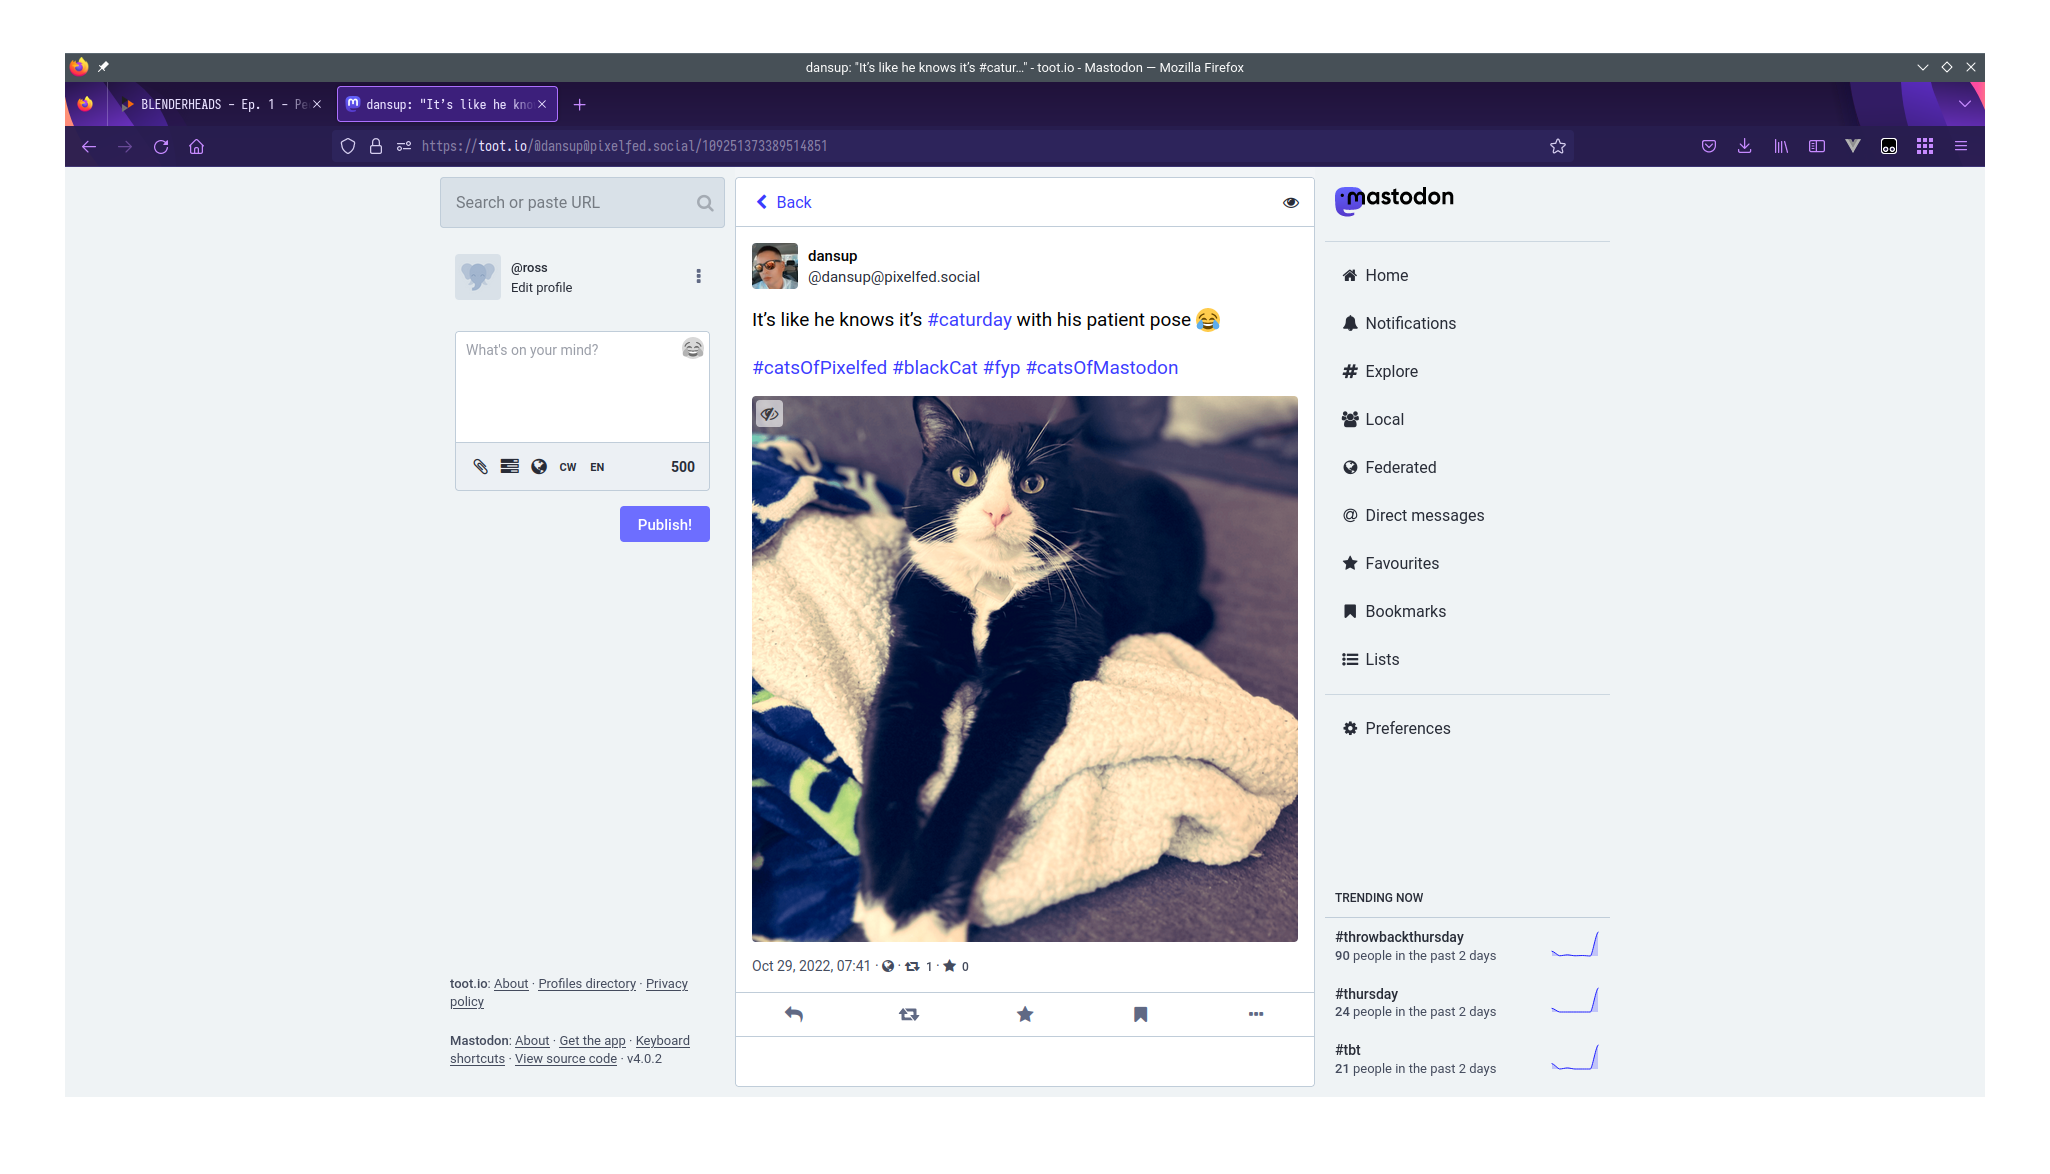Open the #catsOfPixelfed hashtag link
The height and width of the screenshot is (1174, 2050).
pyautogui.click(x=818, y=367)
